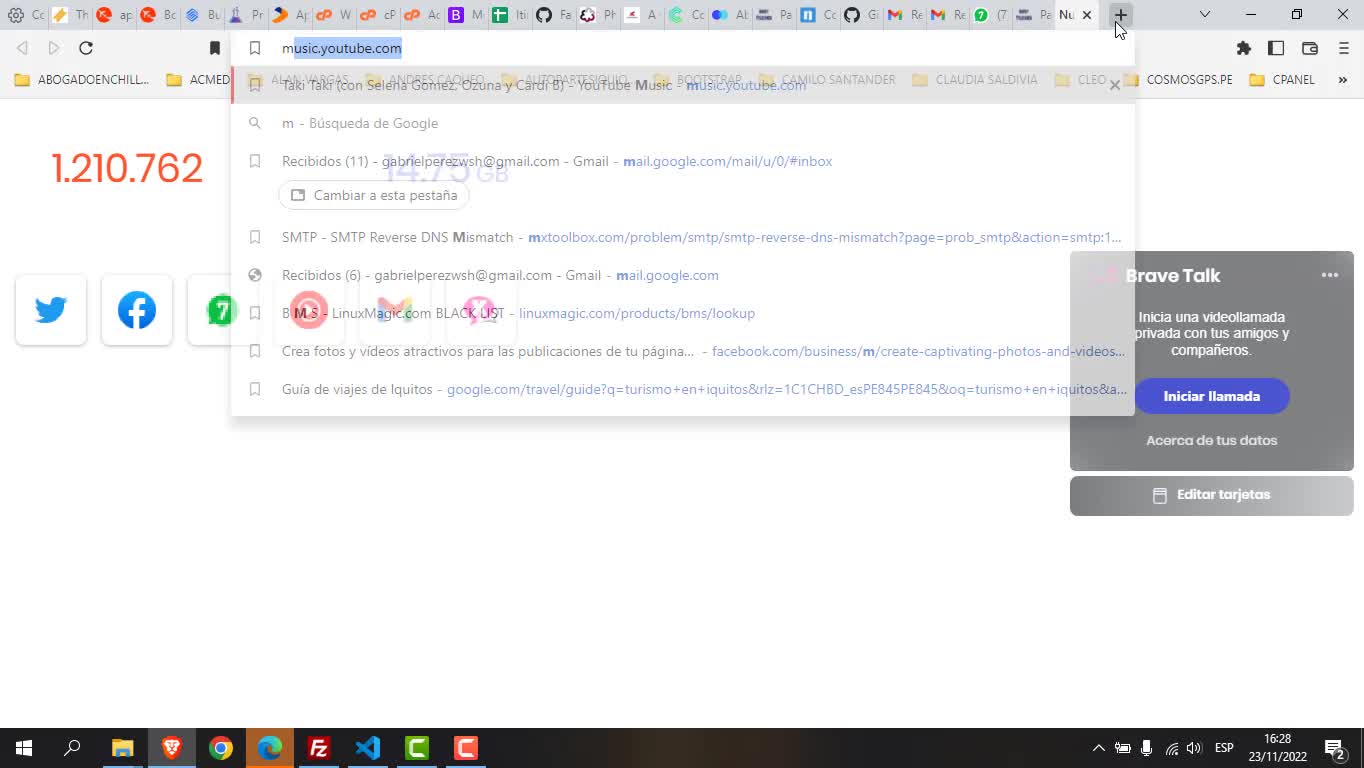Switch to the purple flask 'Pr' tab
This screenshot has width=1364, height=768.
pos(246,15)
